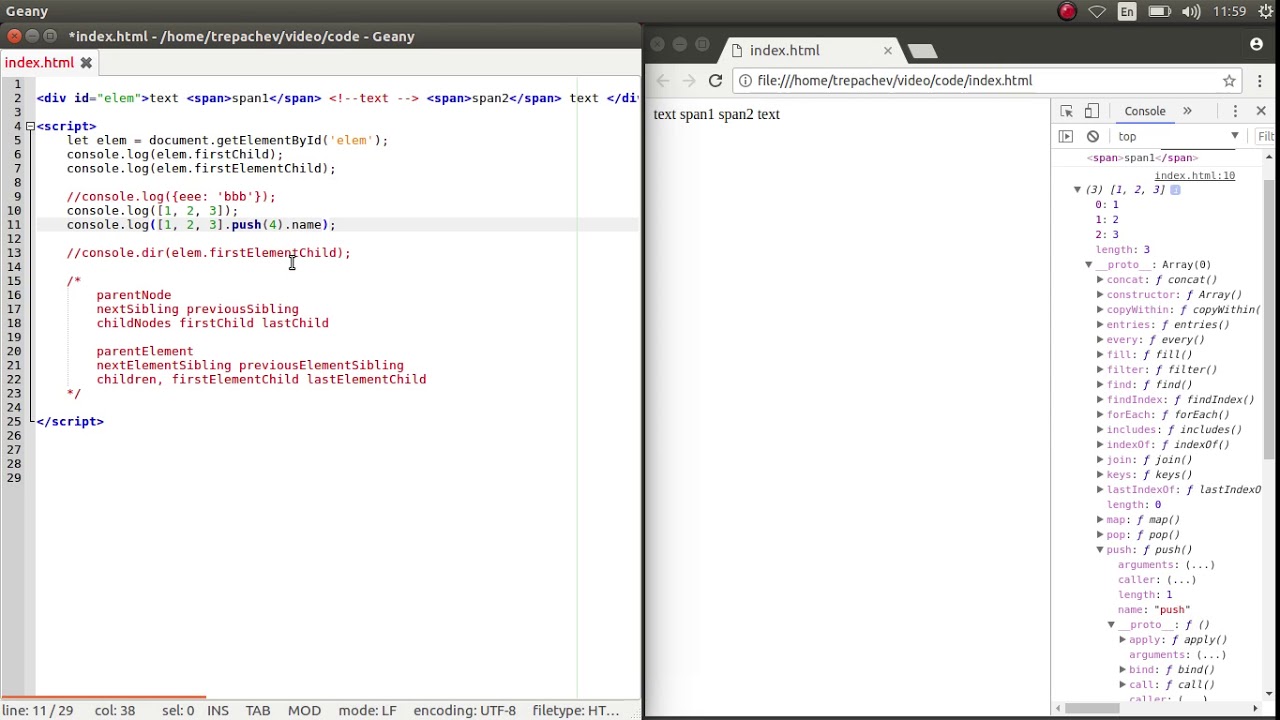1280x720 pixels.
Task: Select the name: "push" property
Action: tap(1154, 610)
